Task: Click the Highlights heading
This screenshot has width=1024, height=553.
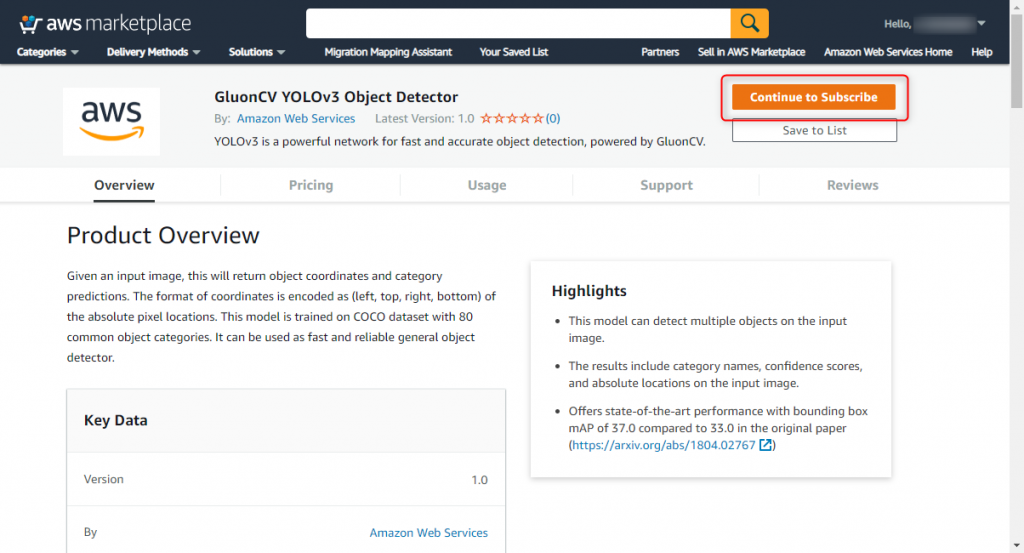Action: (589, 291)
